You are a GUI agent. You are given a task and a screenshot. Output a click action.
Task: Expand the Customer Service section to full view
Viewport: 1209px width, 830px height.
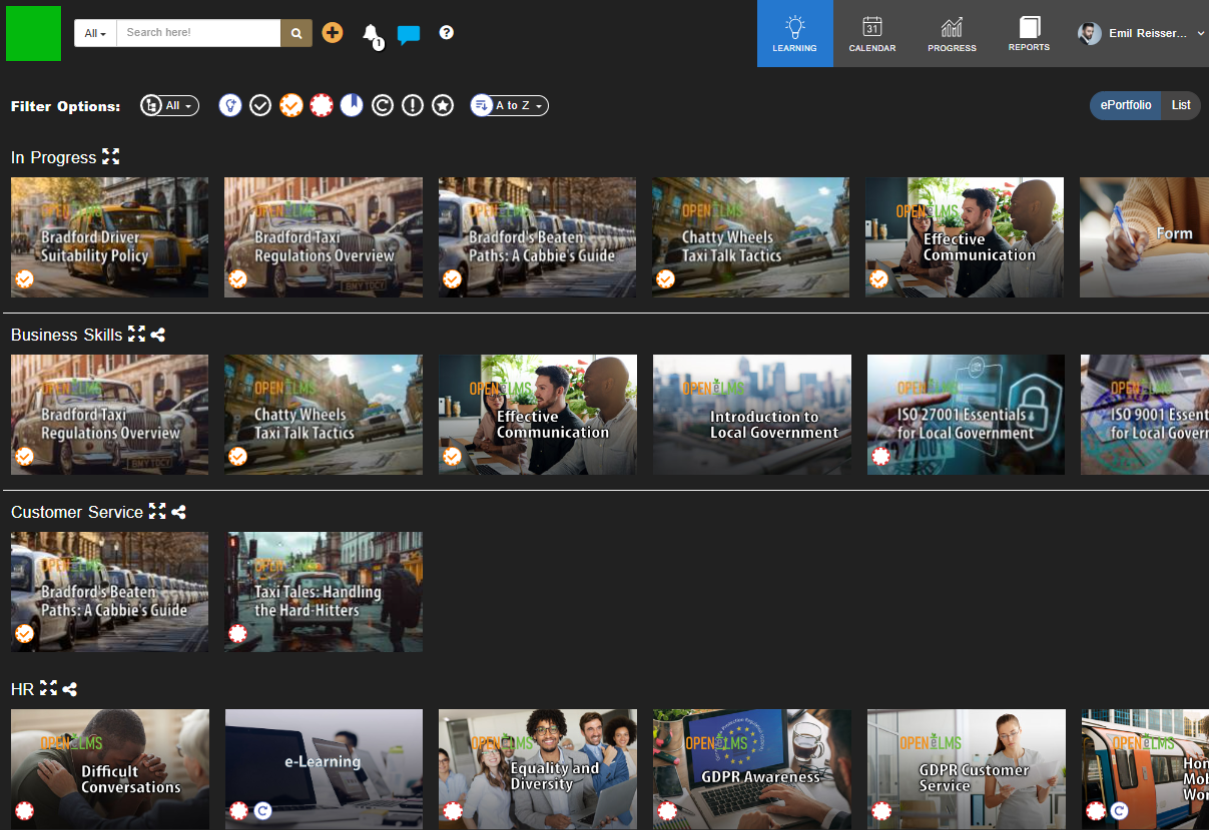157,511
